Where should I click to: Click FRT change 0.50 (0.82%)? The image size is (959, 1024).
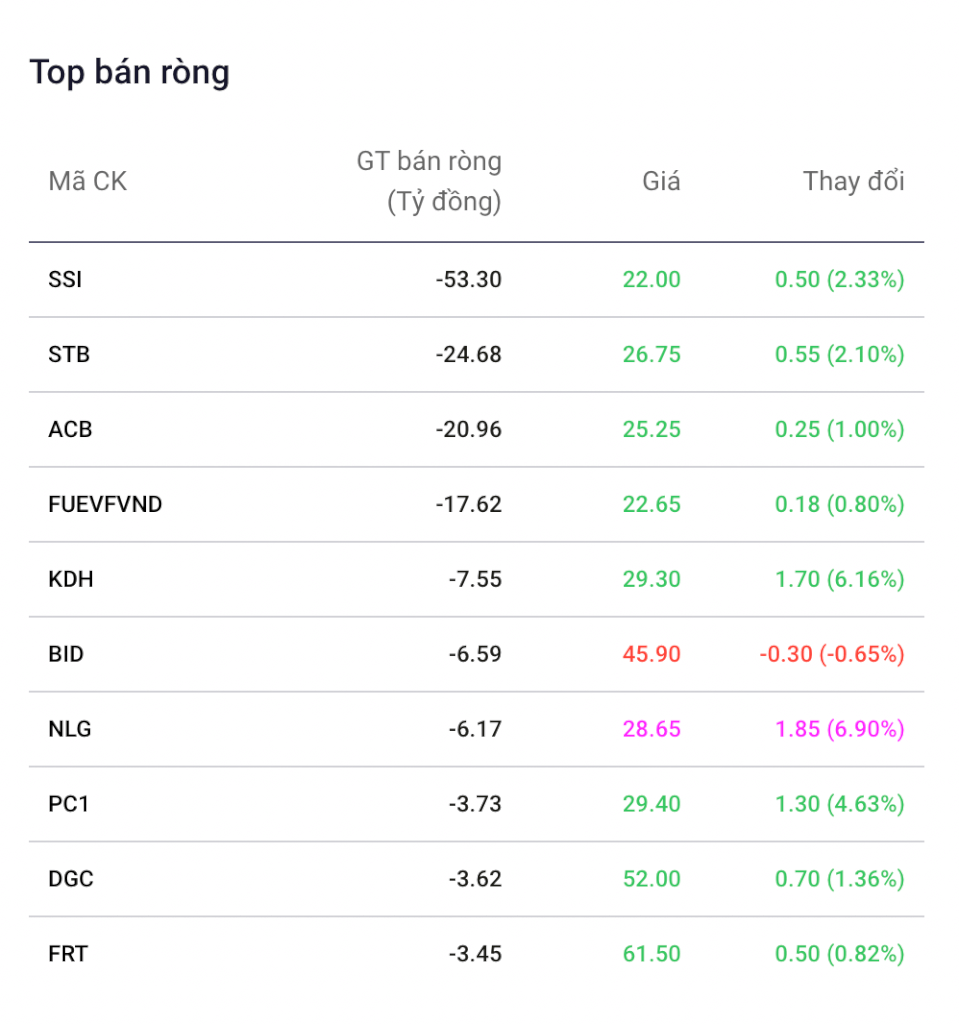(839, 954)
